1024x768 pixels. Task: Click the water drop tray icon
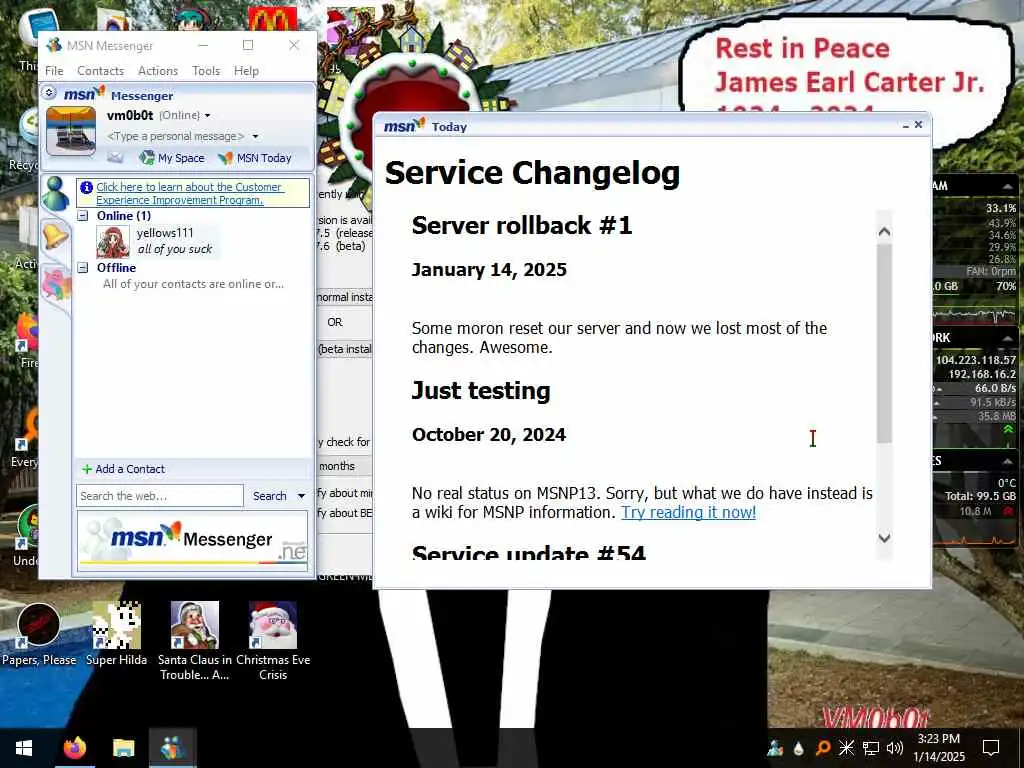tap(798, 748)
